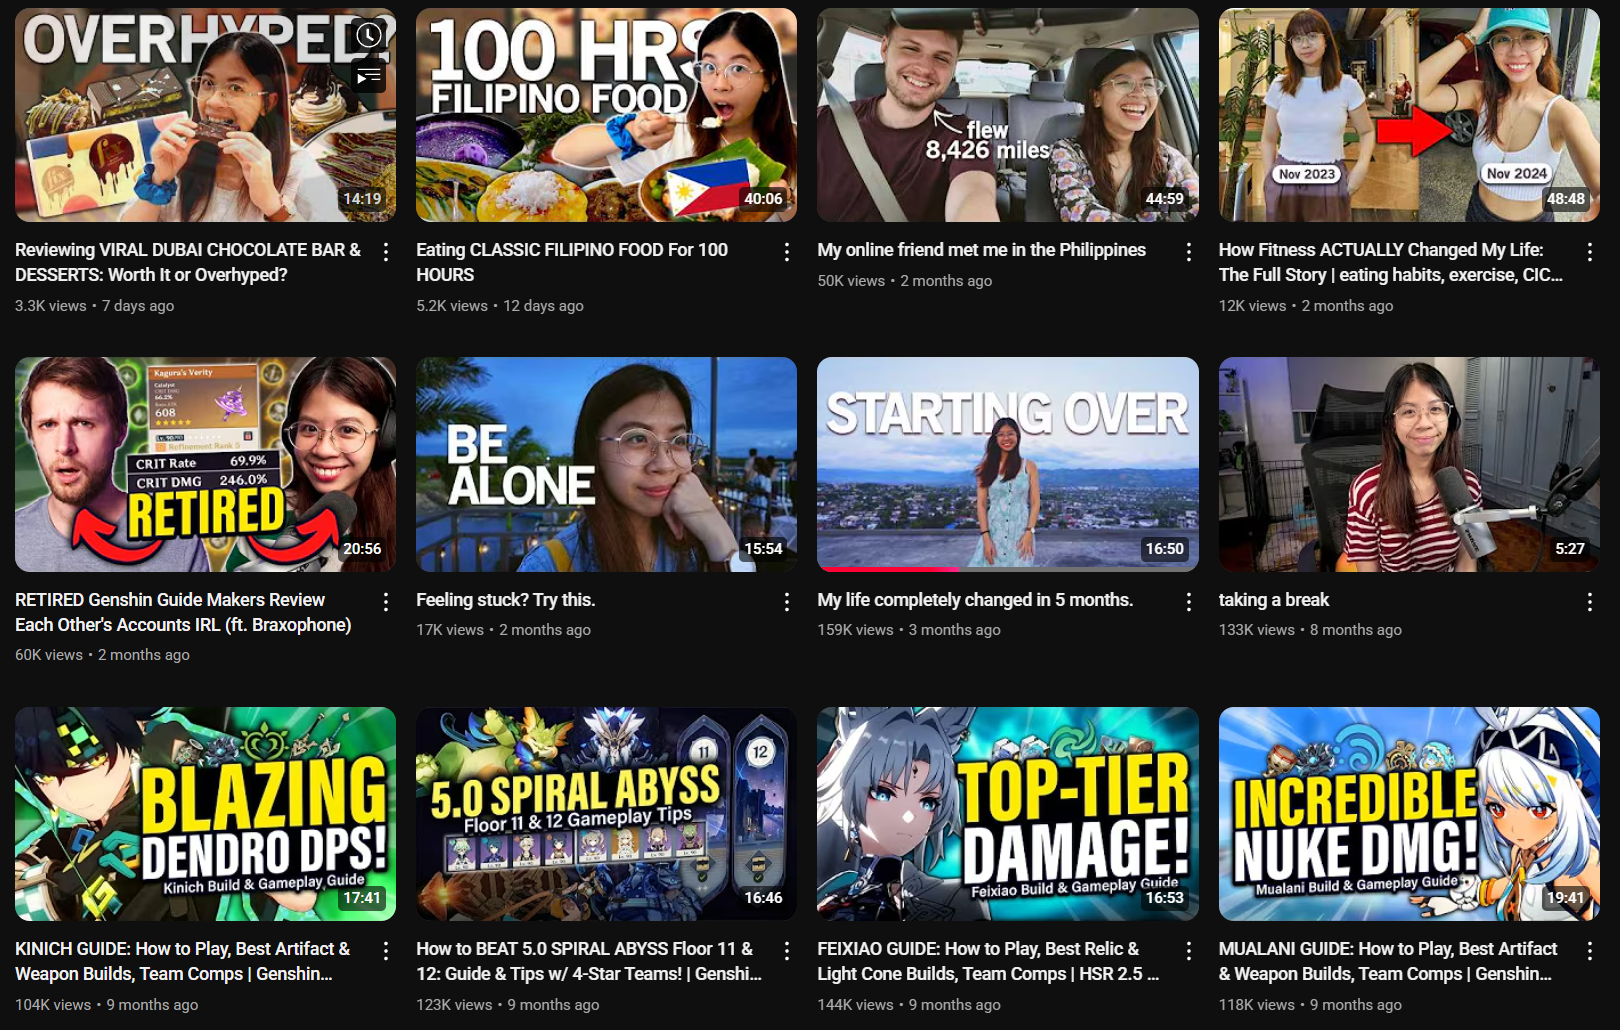Viewport: 1620px width, 1030px height.
Task: Click title Eating CLASSIC FILIPINO FOOD For 100 HOURS
Action: click(572, 262)
